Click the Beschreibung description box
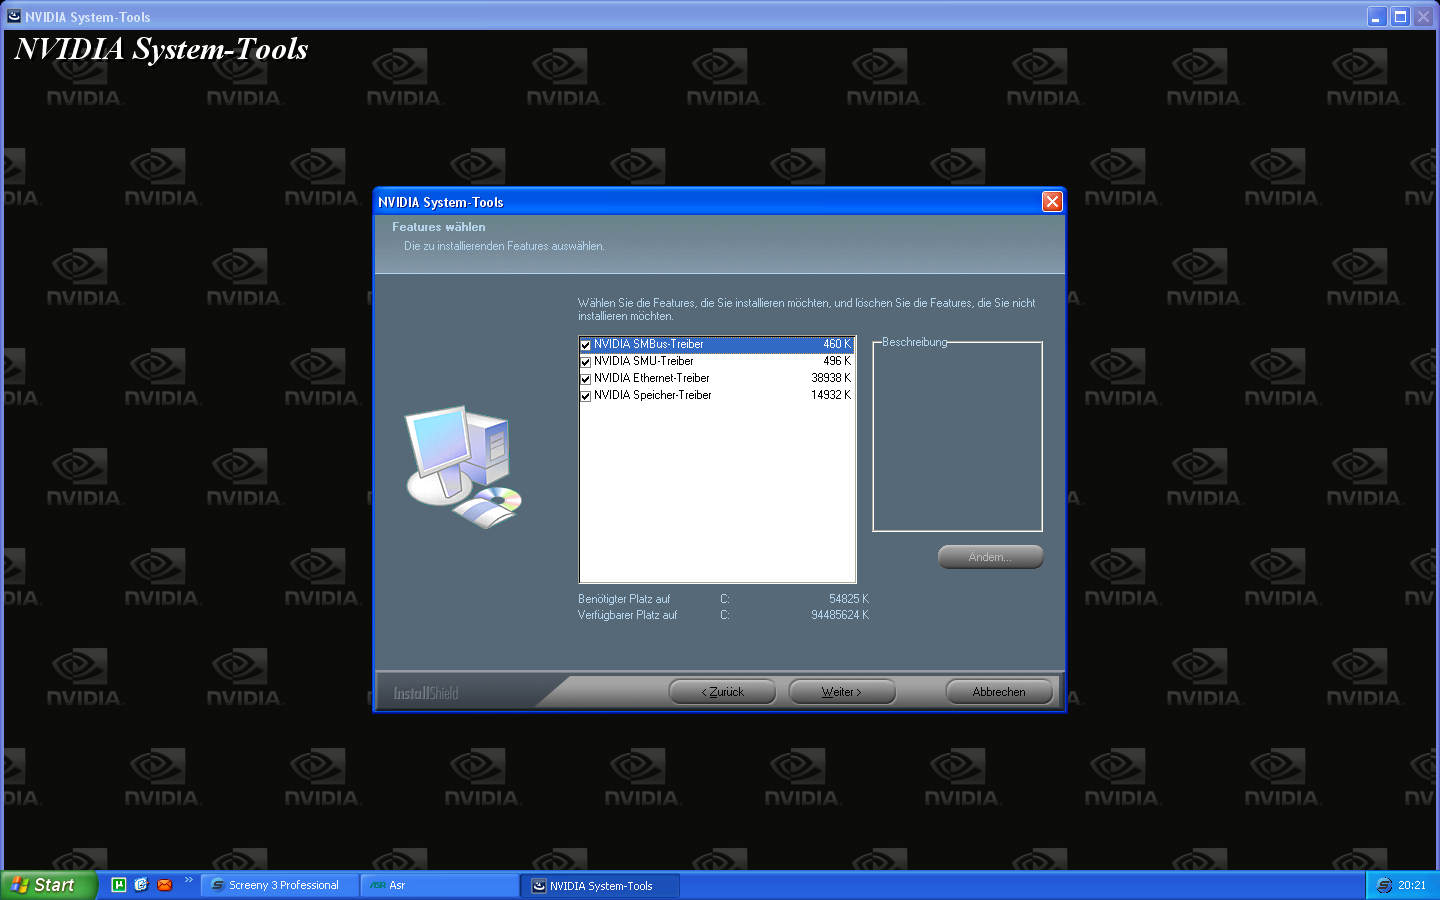 (x=957, y=437)
